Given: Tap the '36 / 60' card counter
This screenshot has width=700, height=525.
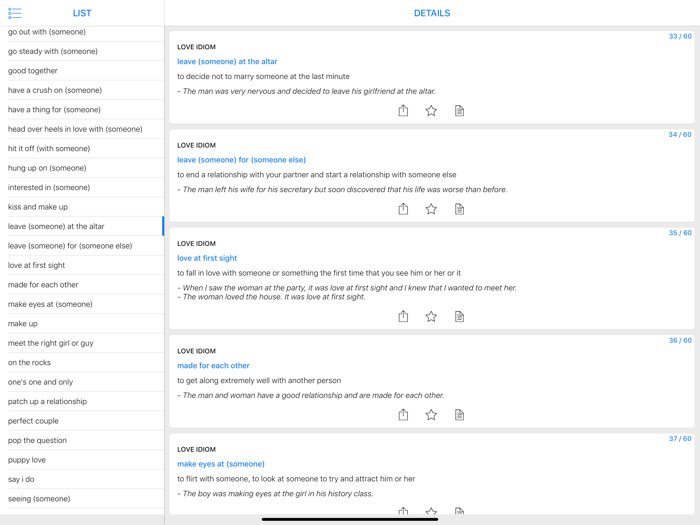Looking at the screenshot, I should [x=680, y=340].
